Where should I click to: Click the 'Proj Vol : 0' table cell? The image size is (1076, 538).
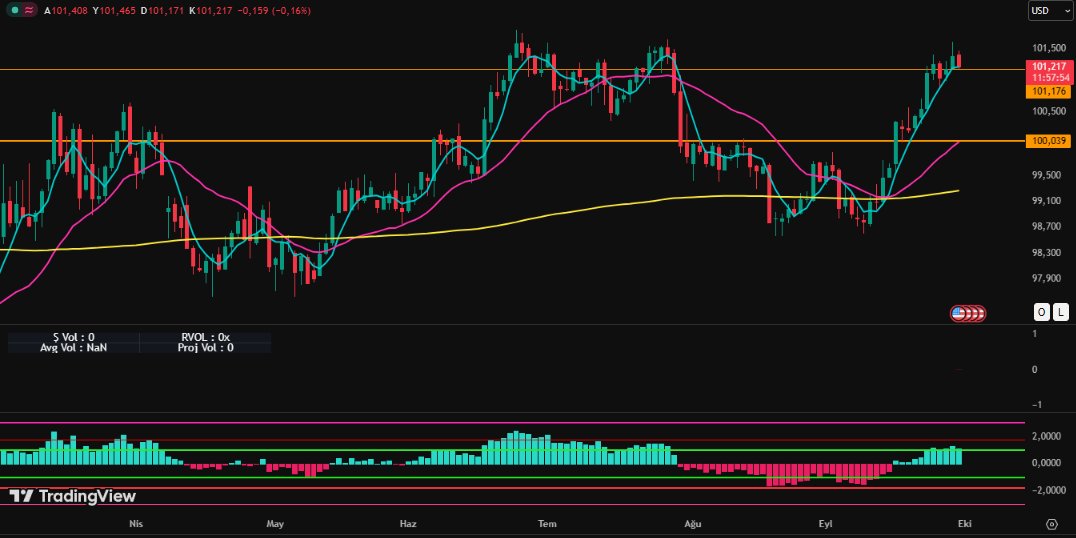click(205, 347)
